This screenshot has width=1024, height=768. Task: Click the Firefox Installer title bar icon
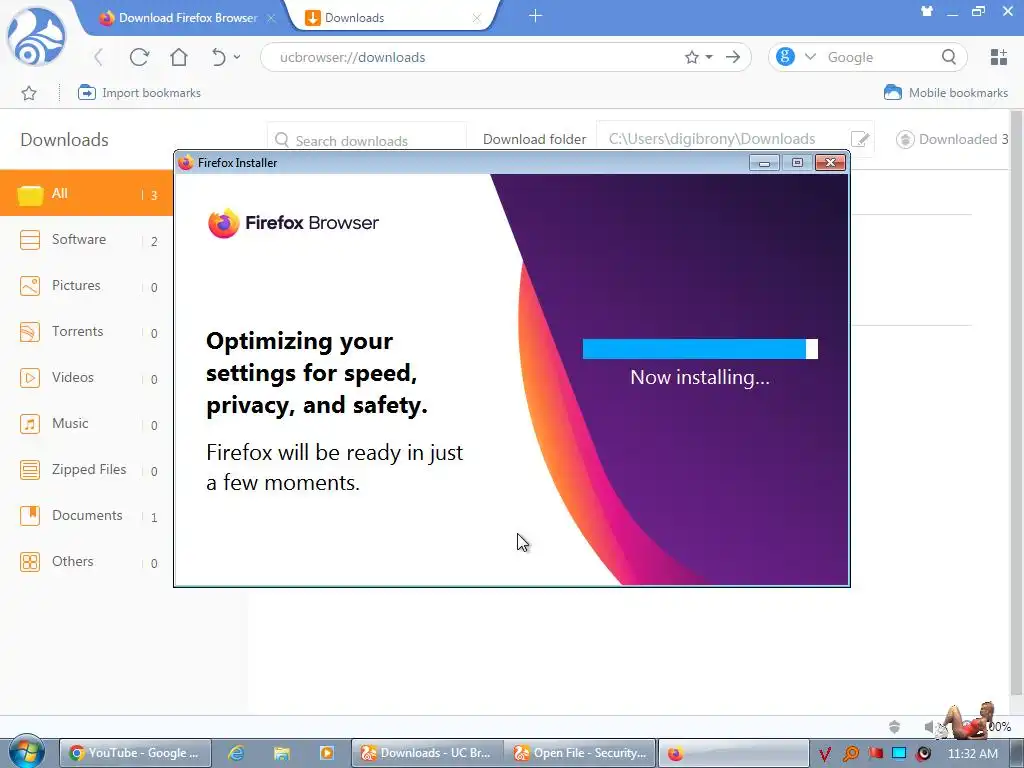coord(186,163)
